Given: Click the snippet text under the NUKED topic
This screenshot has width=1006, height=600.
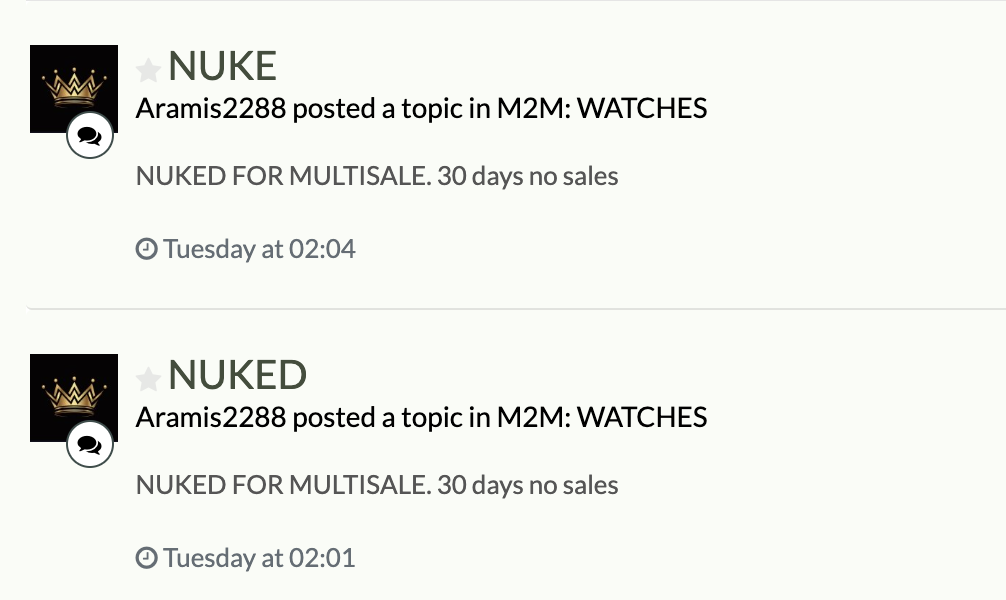Looking at the screenshot, I should [x=377, y=485].
